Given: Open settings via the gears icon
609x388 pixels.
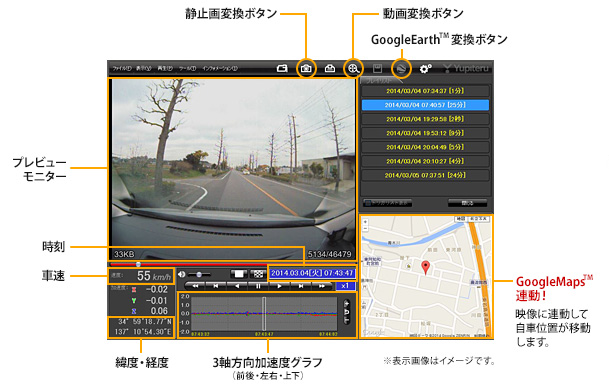Looking at the screenshot, I should tap(425, 69).
